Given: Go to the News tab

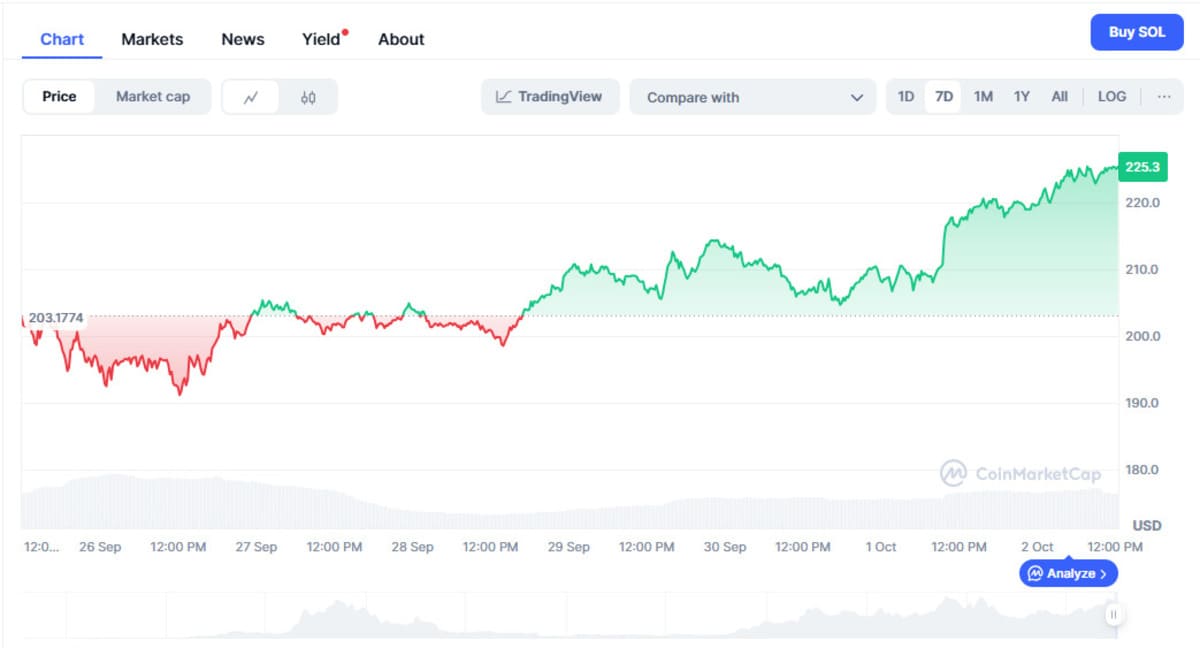Looking at the screenshot, I should 243,39.
